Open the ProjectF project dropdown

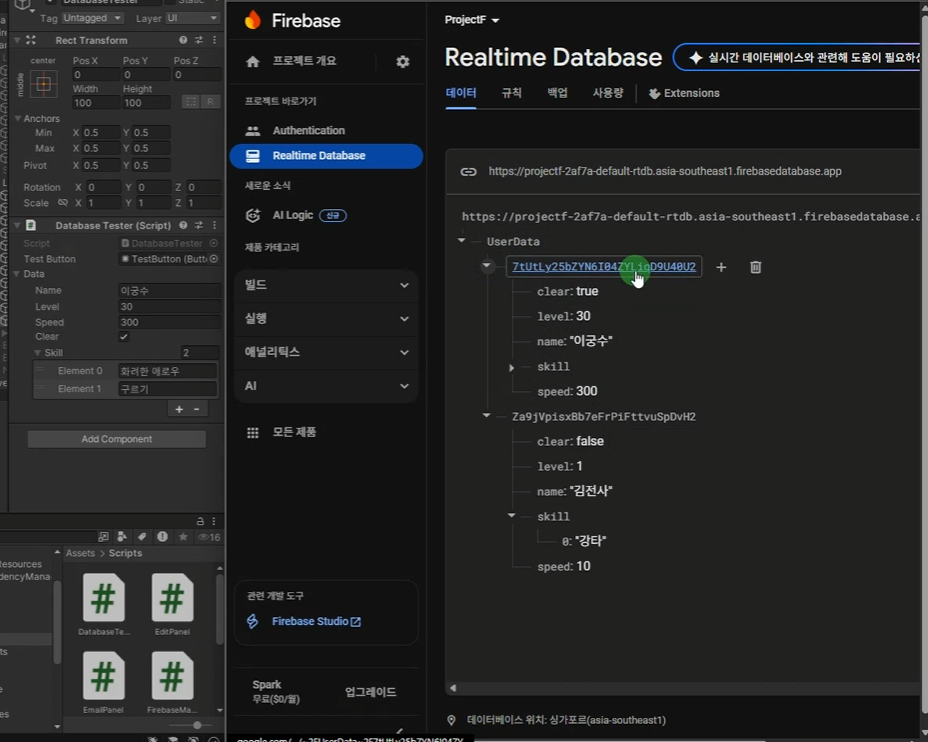coord(472,20)
